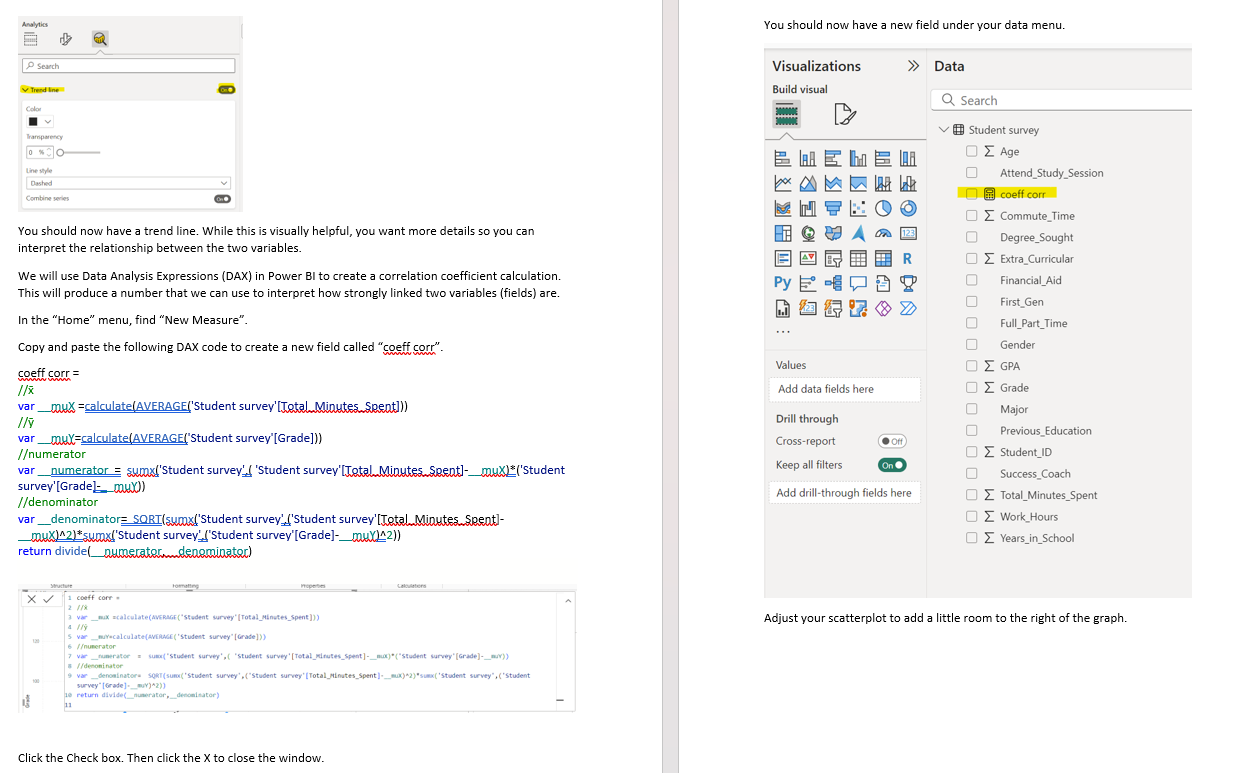Select the R script visual icon
This screenshot has width=1234, height=773.
click(x=908, y=258)
